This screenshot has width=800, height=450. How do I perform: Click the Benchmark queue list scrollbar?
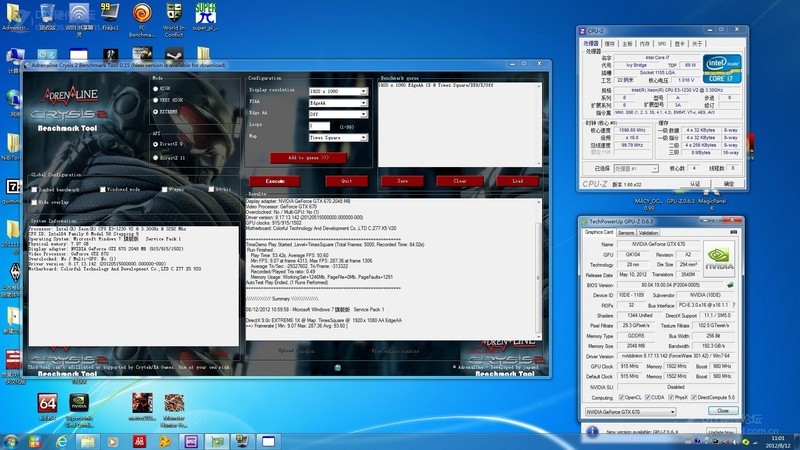tap(539, 124)
